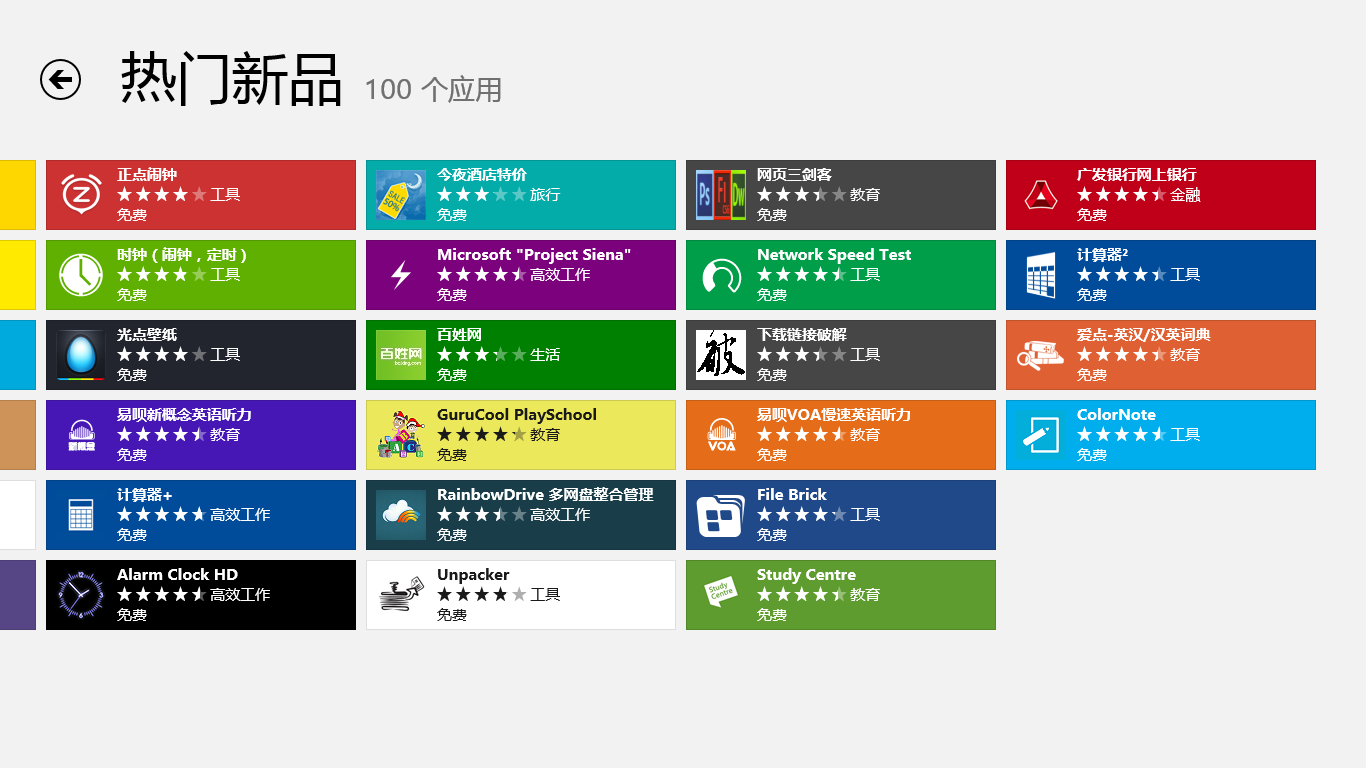The image size is (1366, 768).
Task: Click the Network Speed Test gauge icon
Action: [721, 275]
